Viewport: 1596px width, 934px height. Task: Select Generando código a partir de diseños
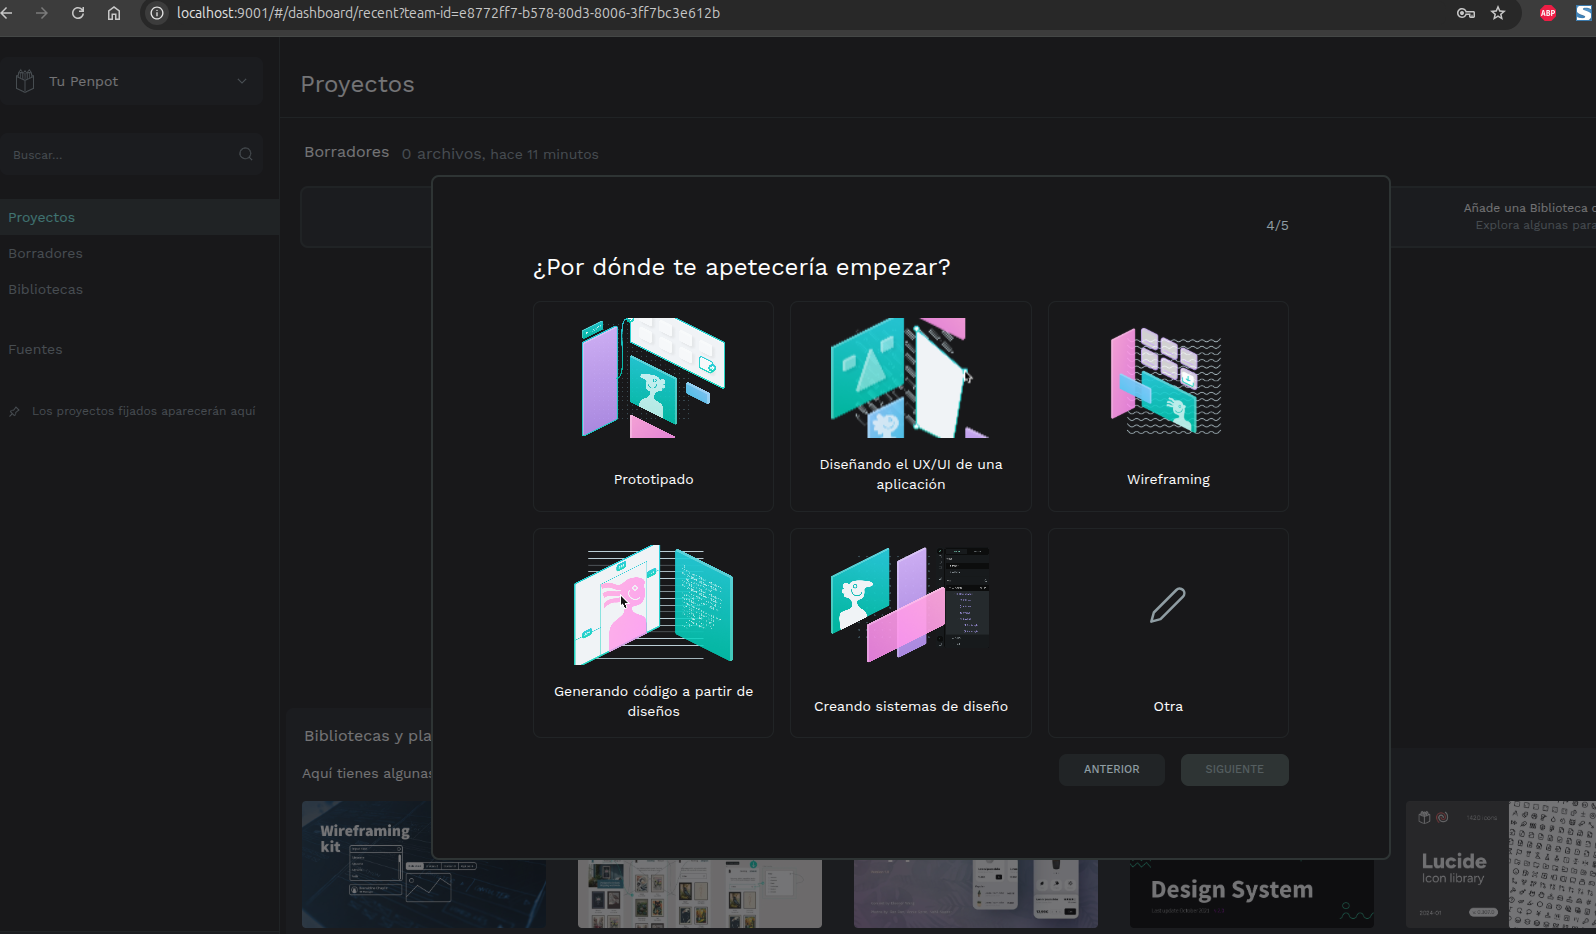pyautogui.click(x=653, y=633)
